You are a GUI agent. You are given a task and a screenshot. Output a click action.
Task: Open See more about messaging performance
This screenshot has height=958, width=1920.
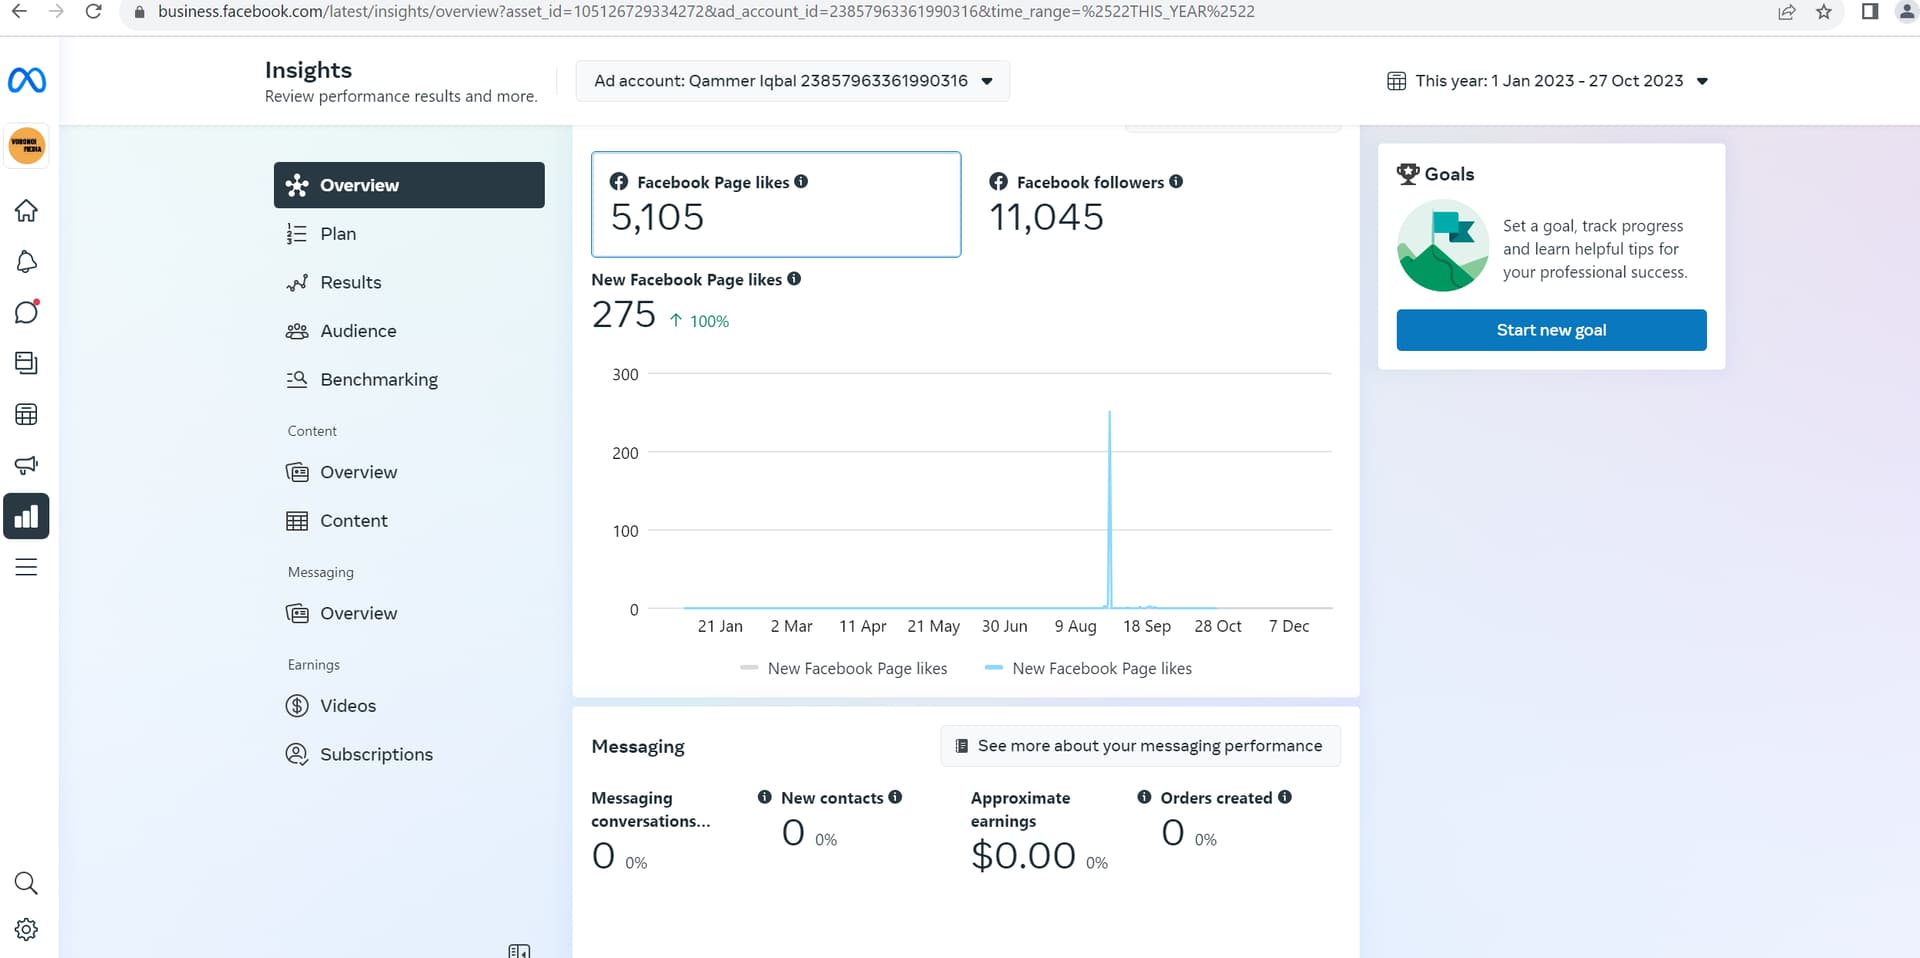[x=1140, y=746]
